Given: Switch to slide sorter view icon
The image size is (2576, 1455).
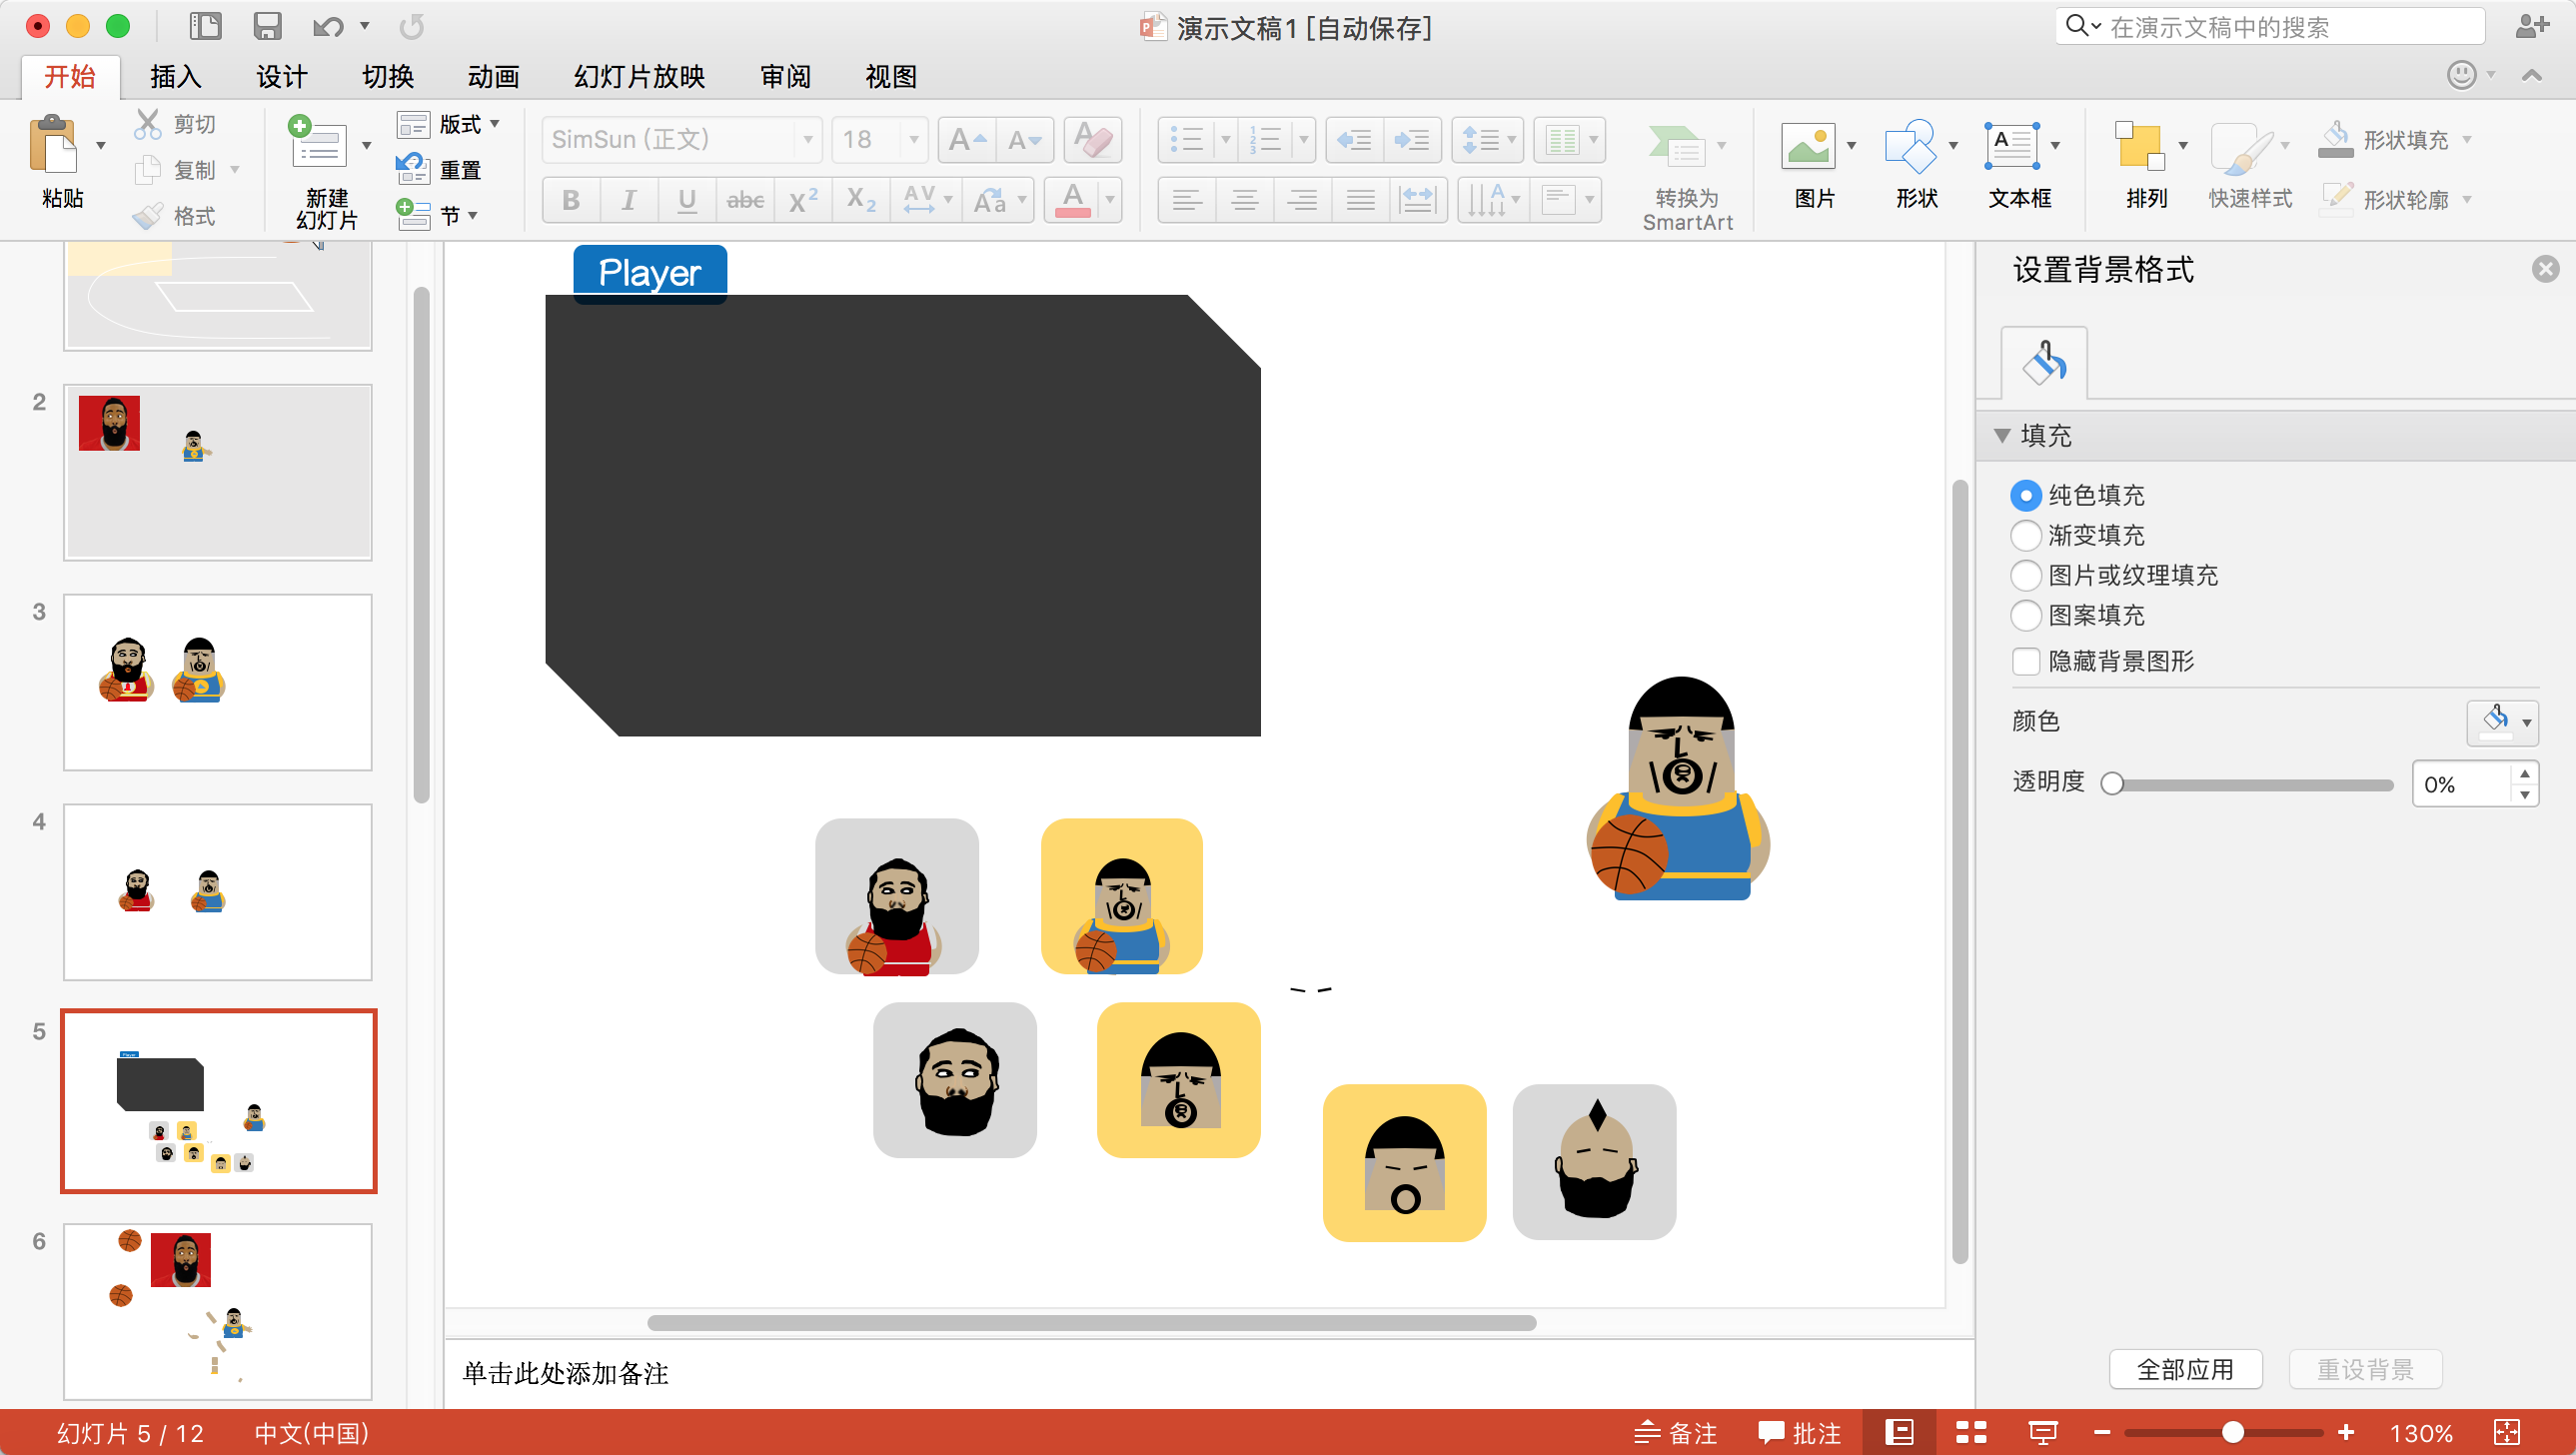Looking at the screenshot, I should pos(1970,1432).
